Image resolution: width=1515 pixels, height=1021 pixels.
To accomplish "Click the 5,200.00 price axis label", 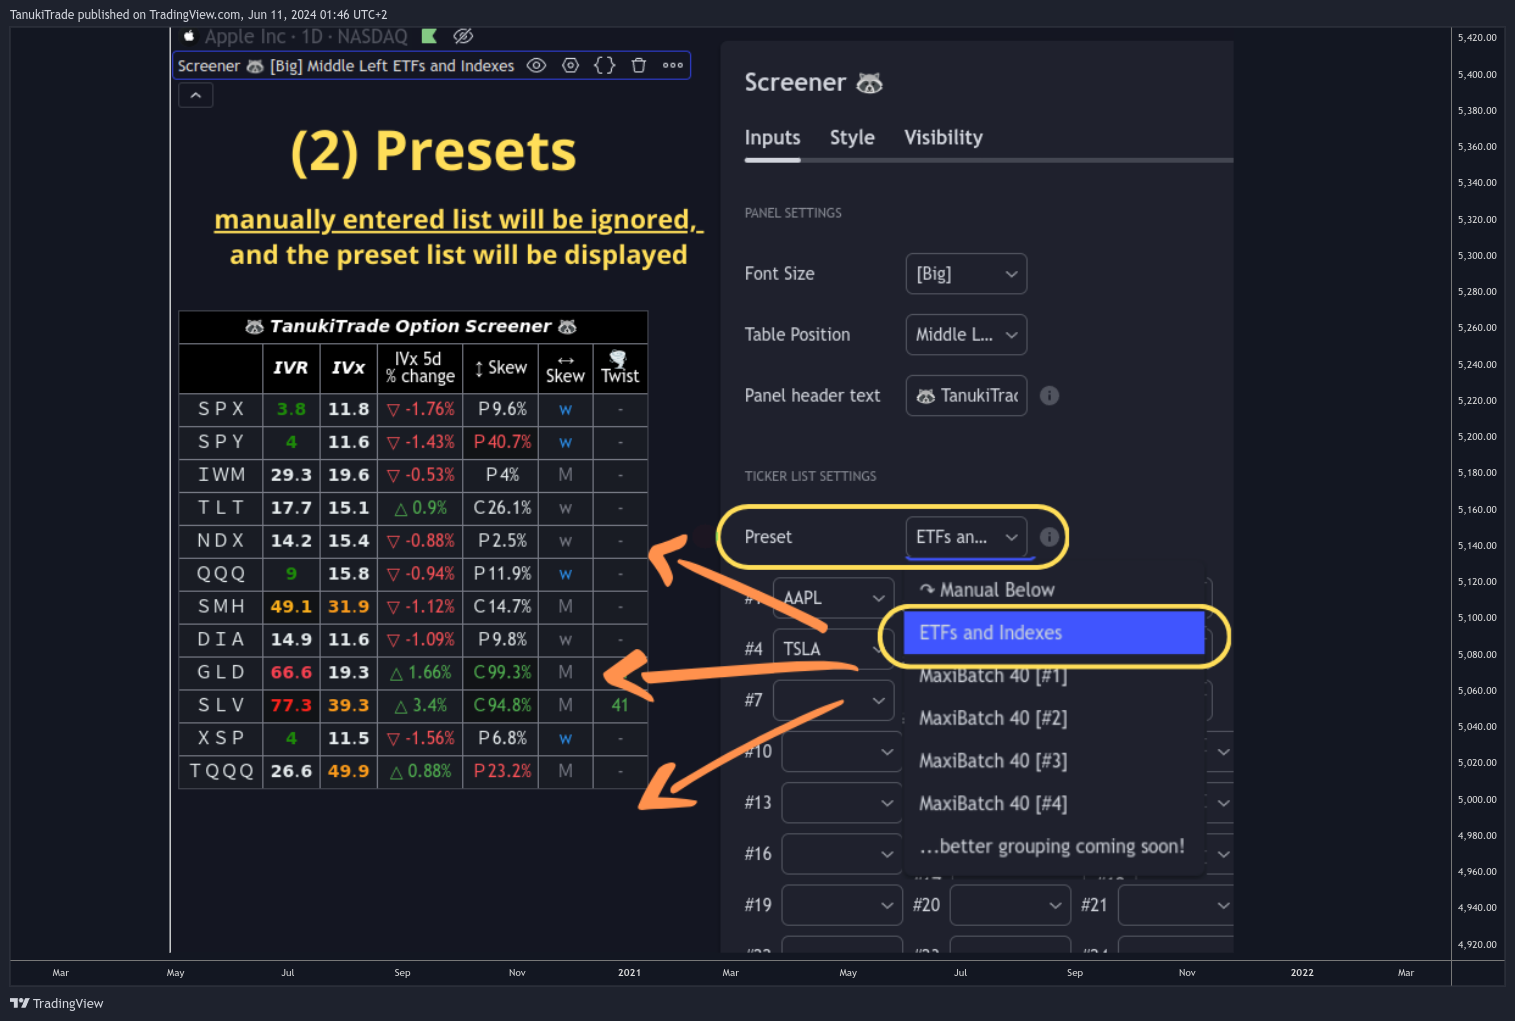I will [1477, 437].
